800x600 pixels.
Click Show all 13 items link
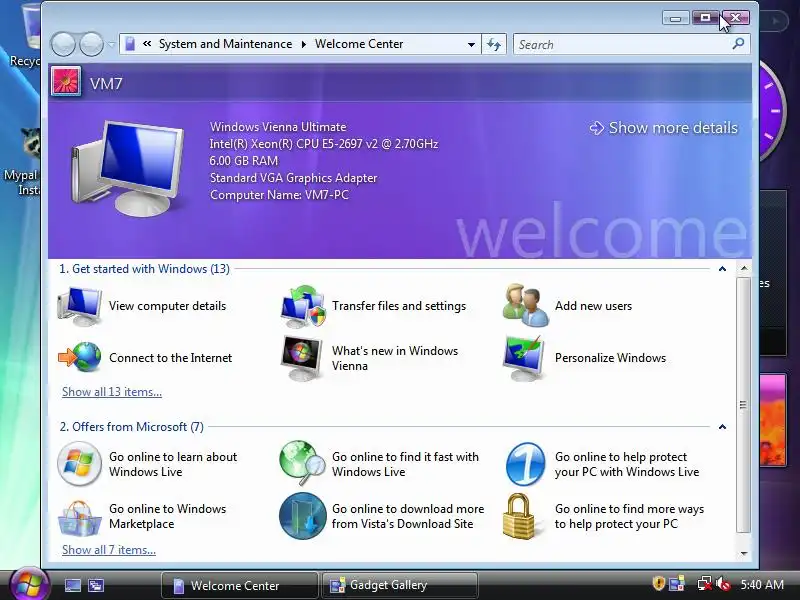pos(112,392)
